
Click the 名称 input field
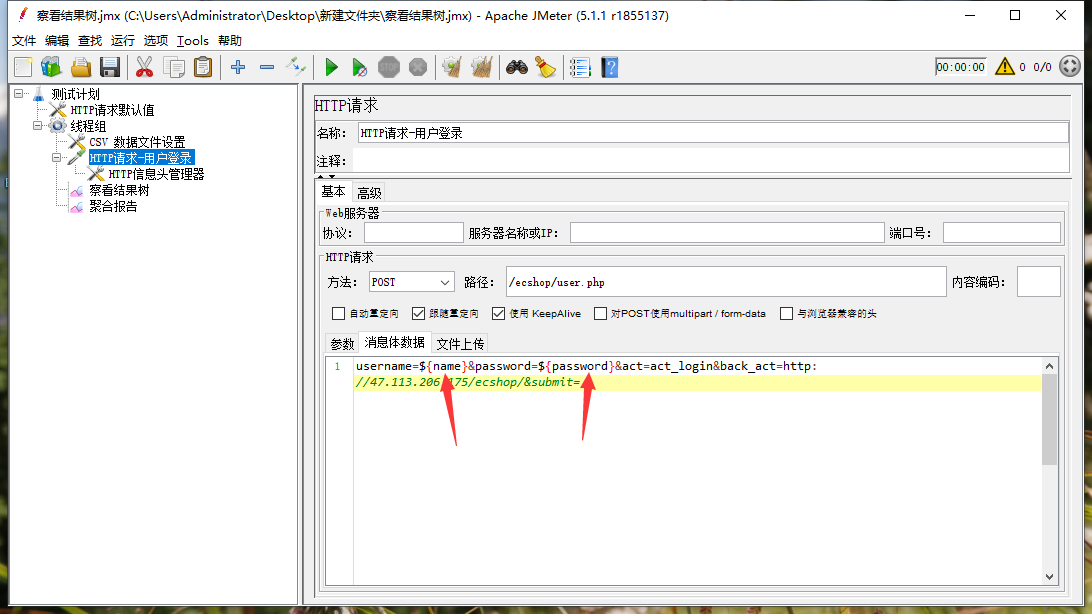click(713, 133)
